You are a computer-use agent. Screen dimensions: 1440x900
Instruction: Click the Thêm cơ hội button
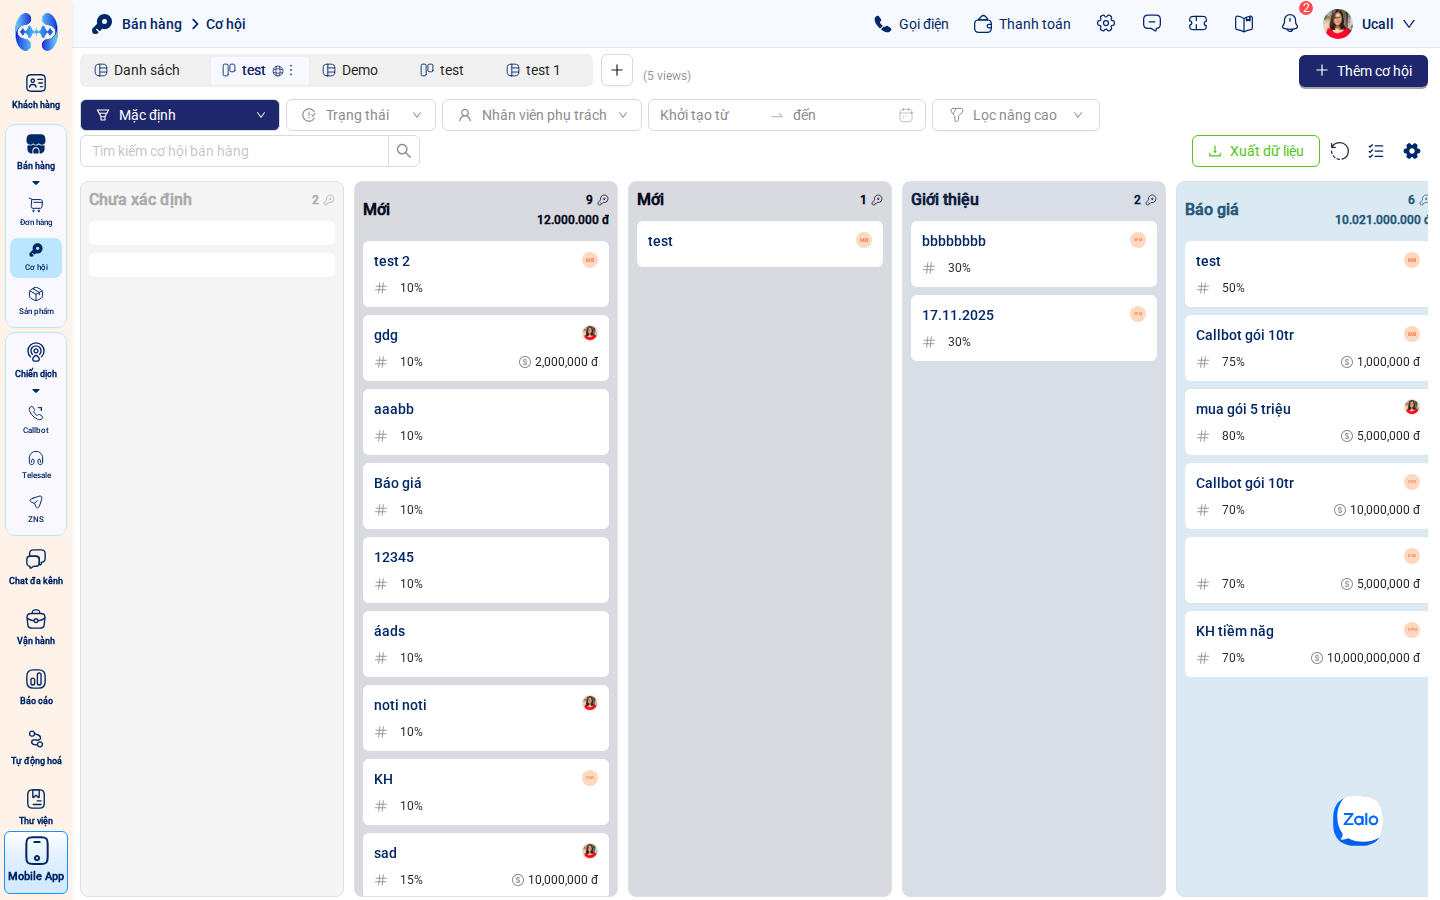point(1363,71)
